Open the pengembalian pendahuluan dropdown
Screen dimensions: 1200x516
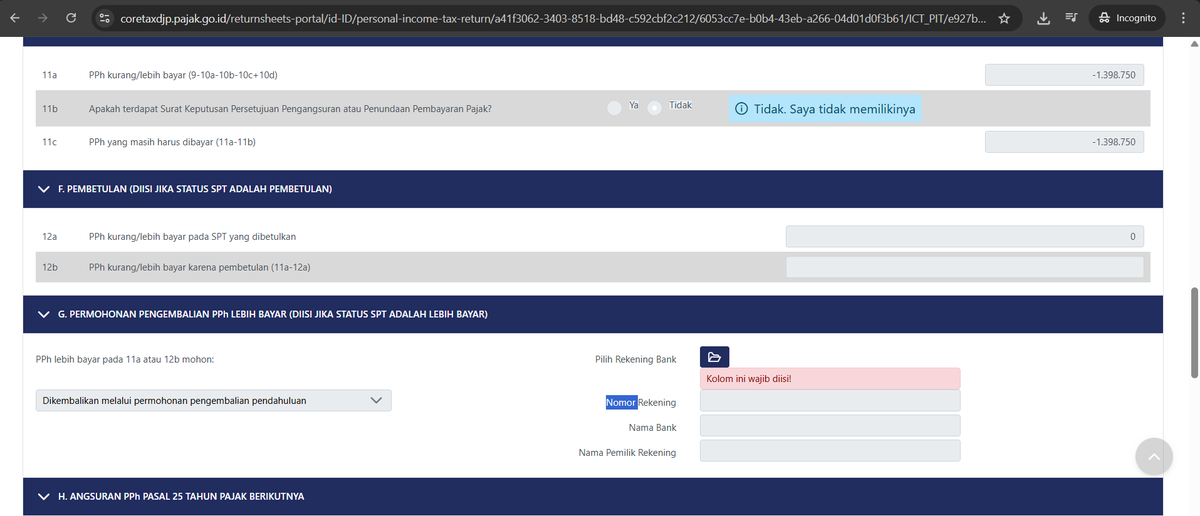213,400
